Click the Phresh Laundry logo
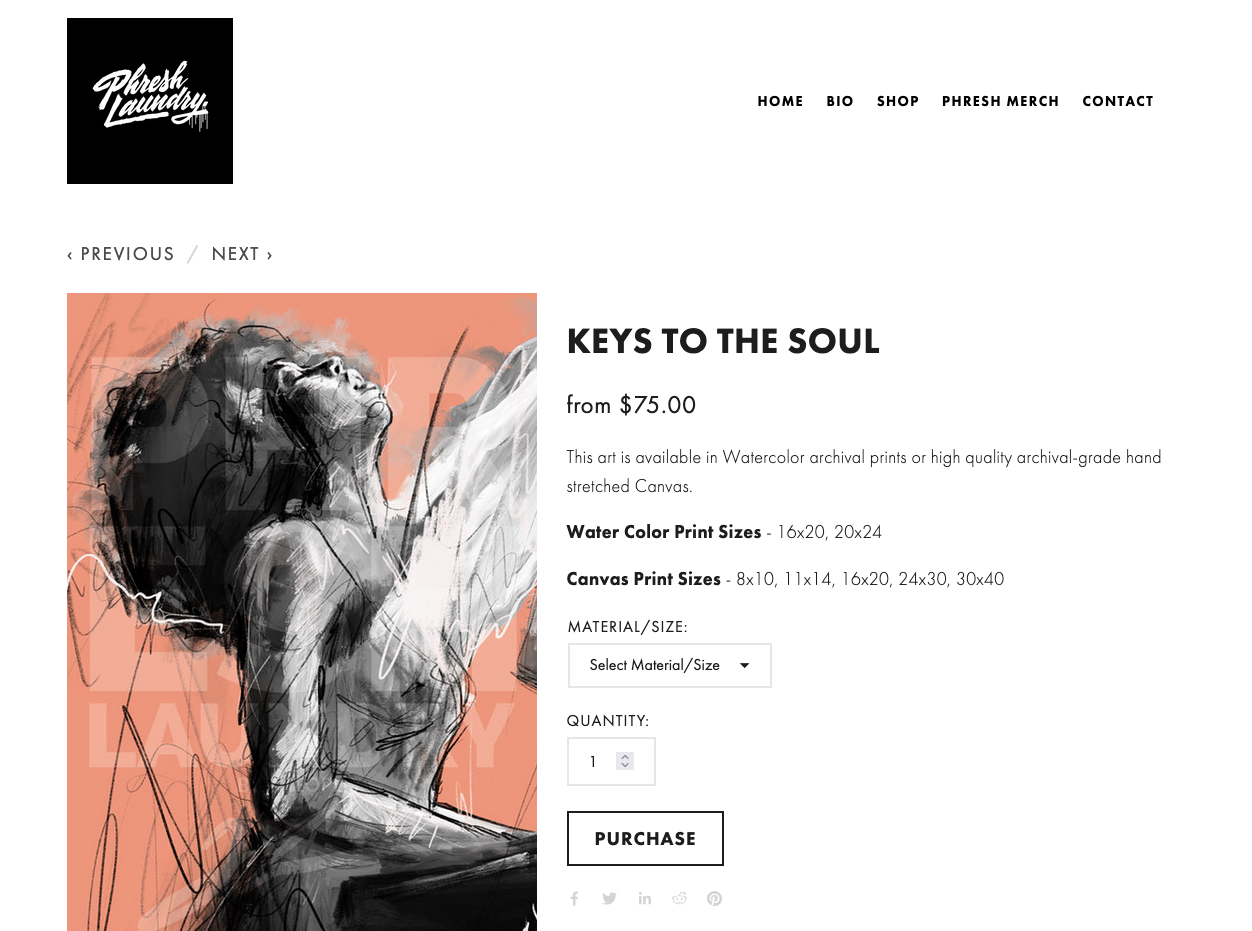 coord(150,101)
